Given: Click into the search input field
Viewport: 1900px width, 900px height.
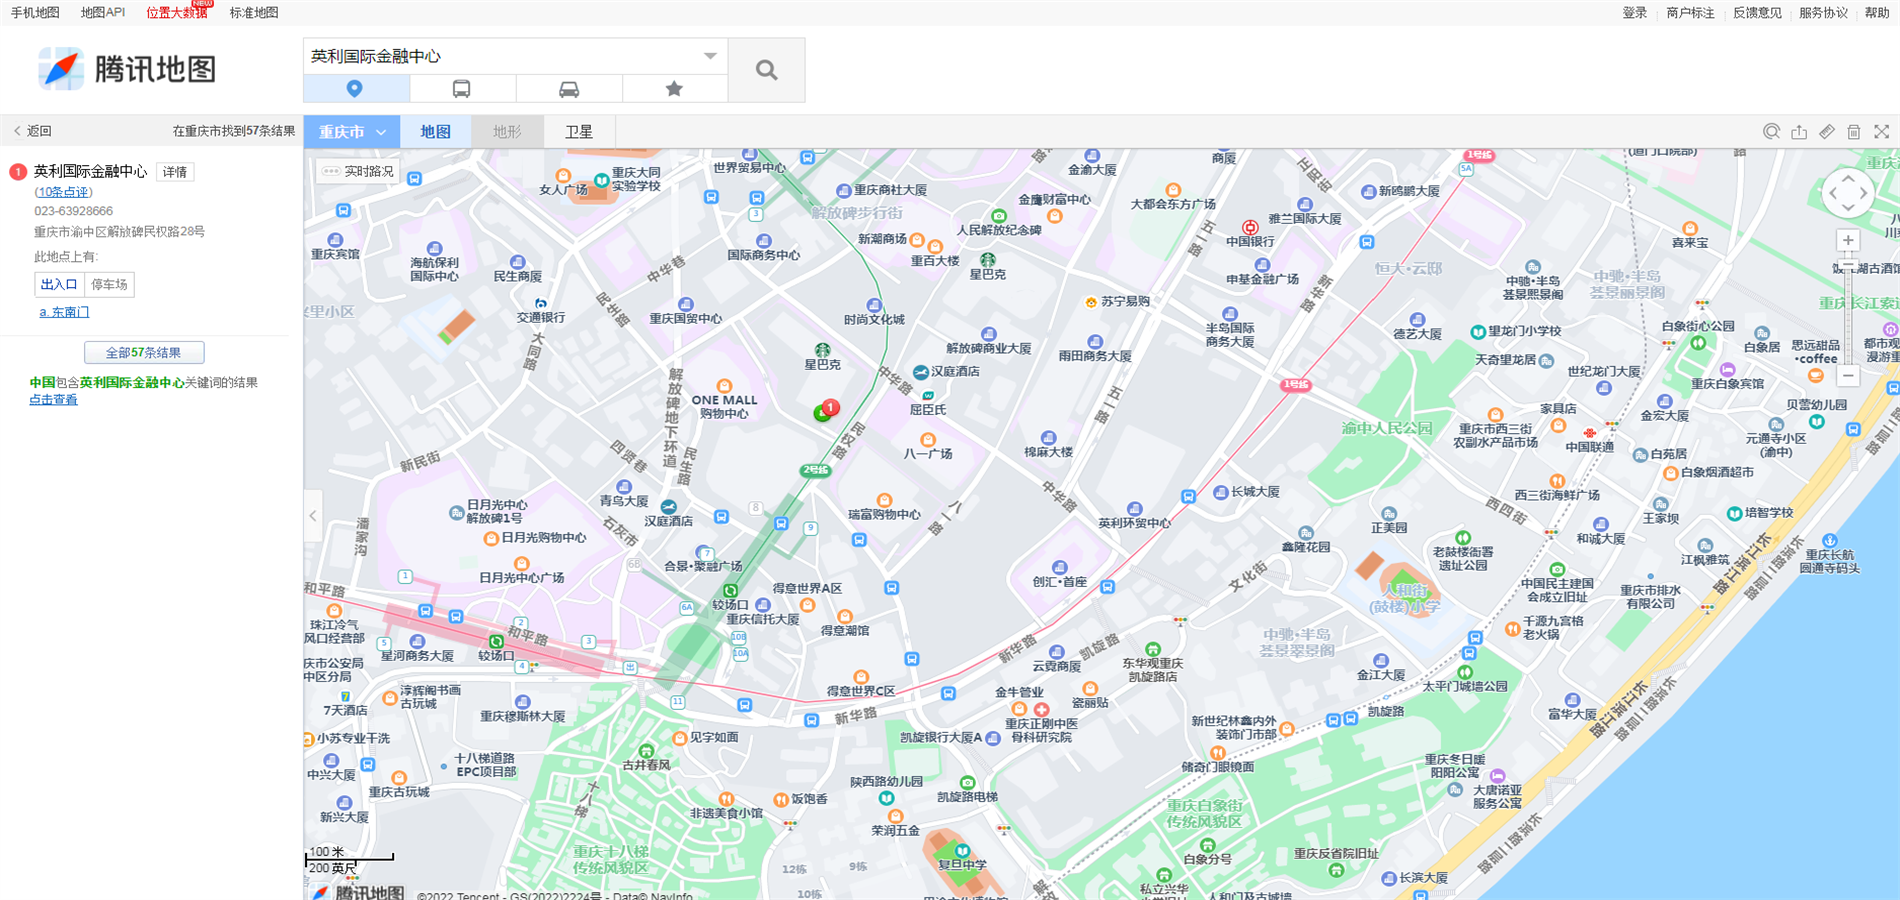Looking at the screenshot, I should point(503,56).
